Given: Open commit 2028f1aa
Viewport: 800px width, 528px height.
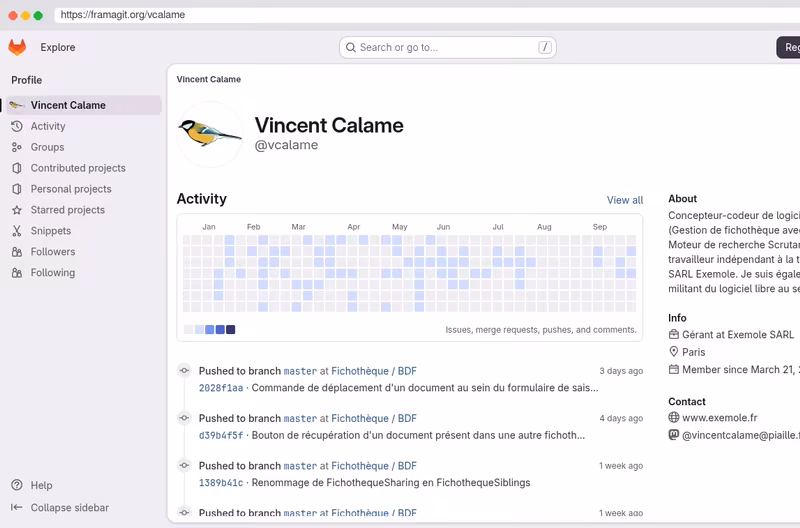Looking at the screenshot, I should (221, 388).
